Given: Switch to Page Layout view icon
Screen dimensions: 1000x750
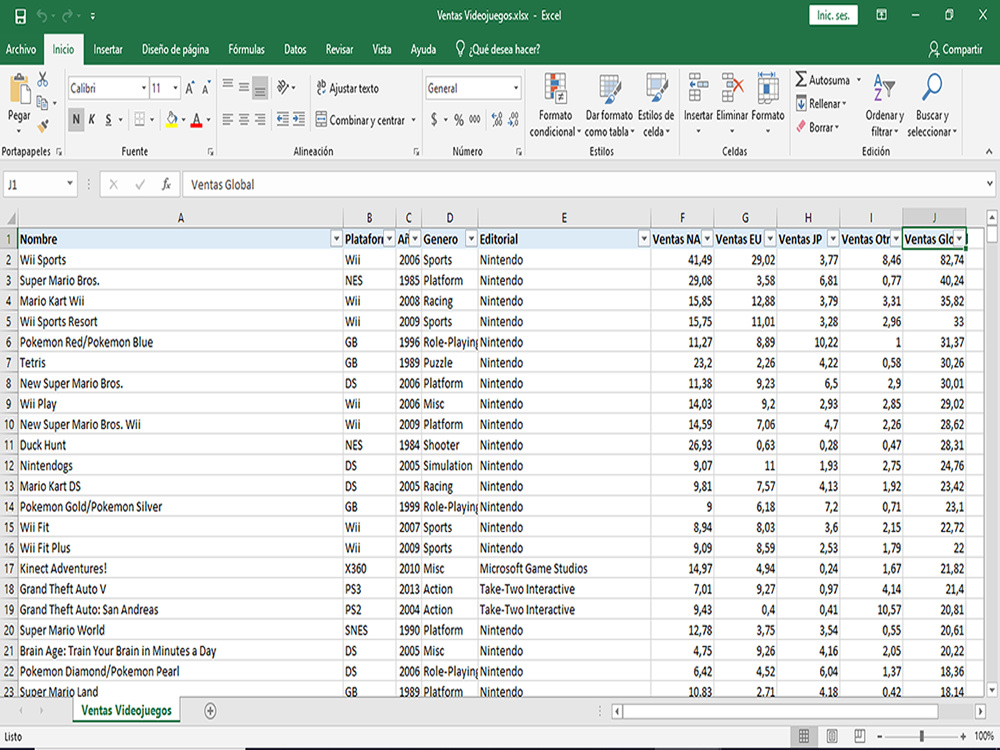Looking at the screenshot, I should tap(832, 736).
